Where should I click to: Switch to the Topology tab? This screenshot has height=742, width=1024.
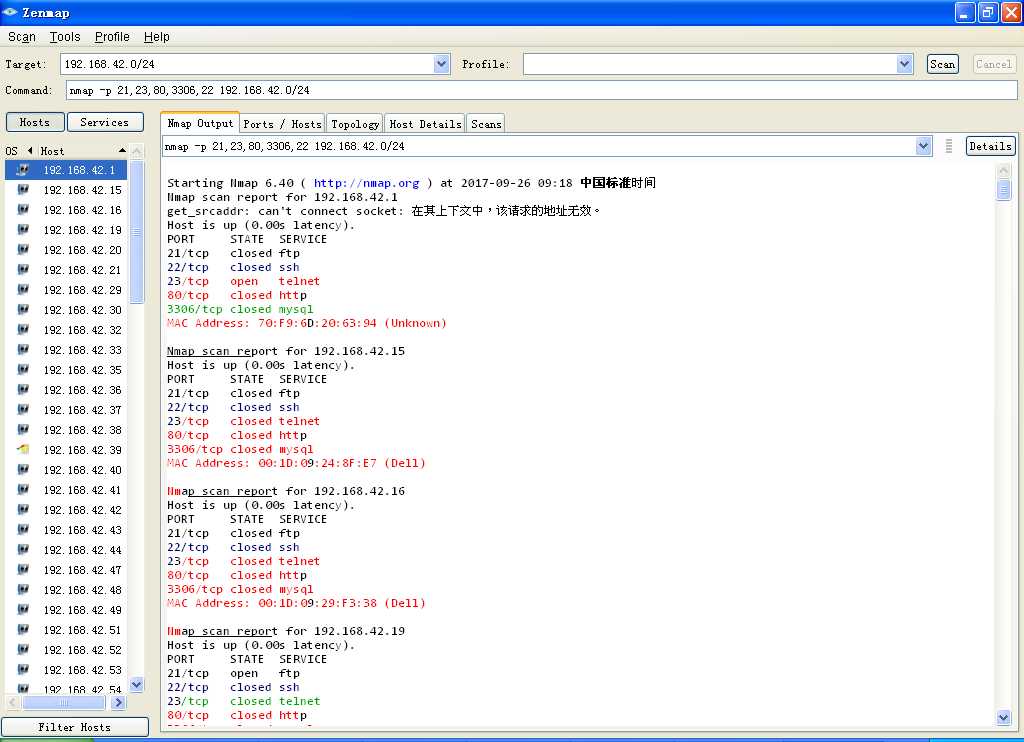[355, 124]
